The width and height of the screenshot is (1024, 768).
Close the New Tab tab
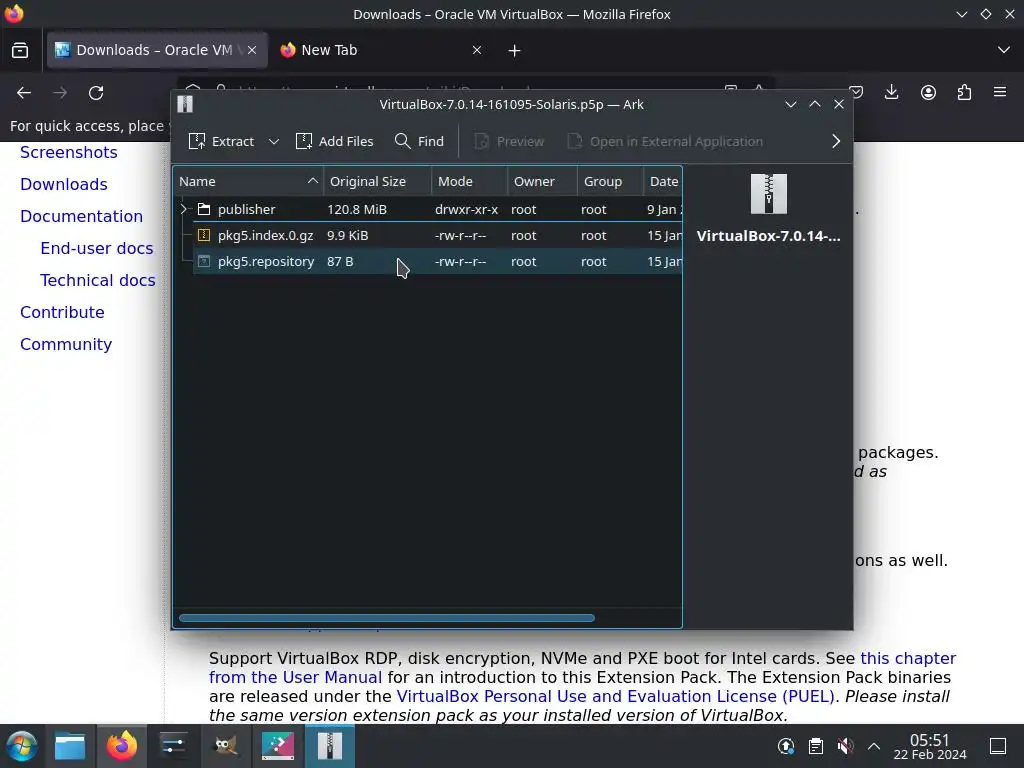[477, 50]
